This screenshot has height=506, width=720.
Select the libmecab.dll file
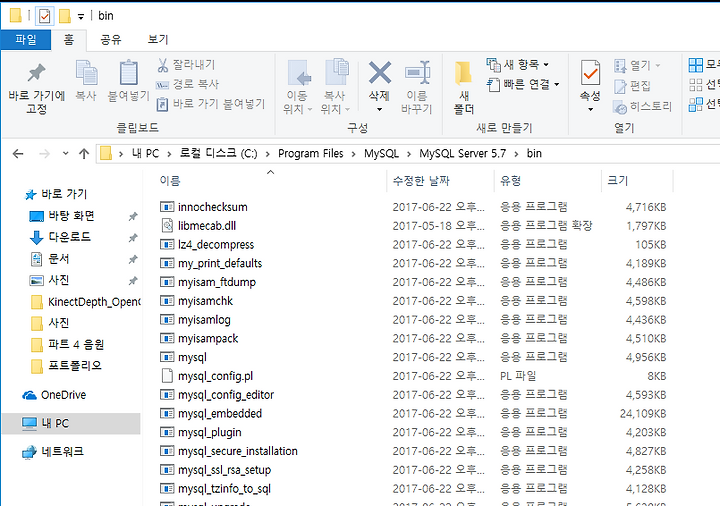[207, 226]
